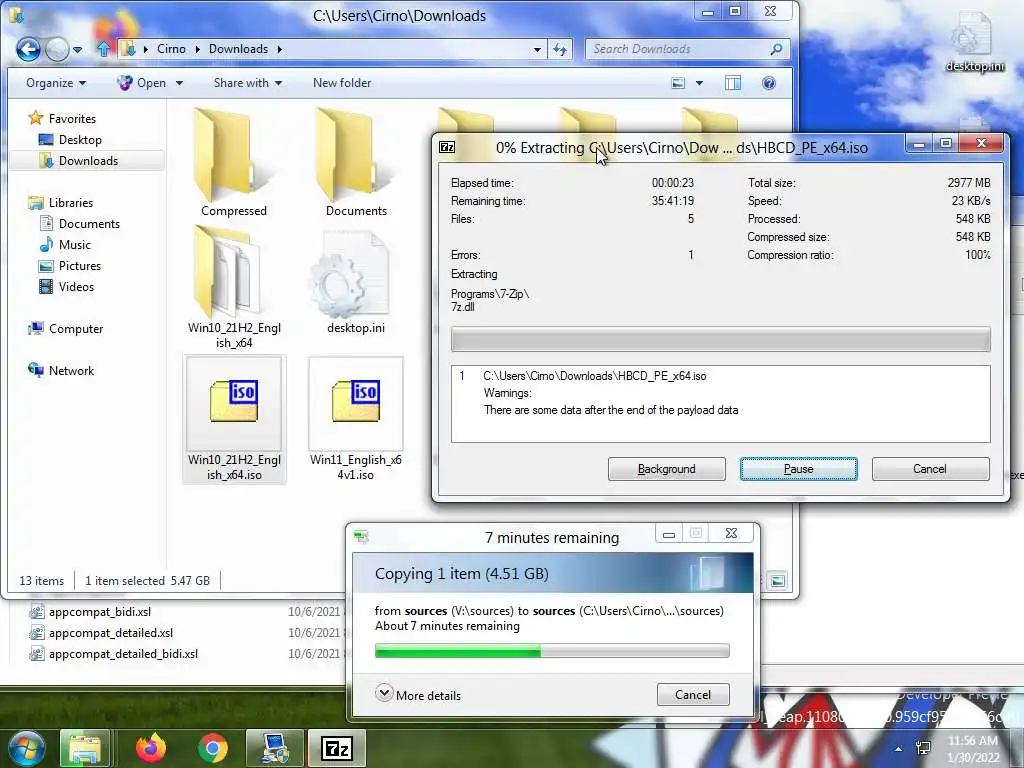The height and width of the screenshot is (768, 1024).
Task: Select the Documents folder icon in file list
Action: click(x=356, y=162)
